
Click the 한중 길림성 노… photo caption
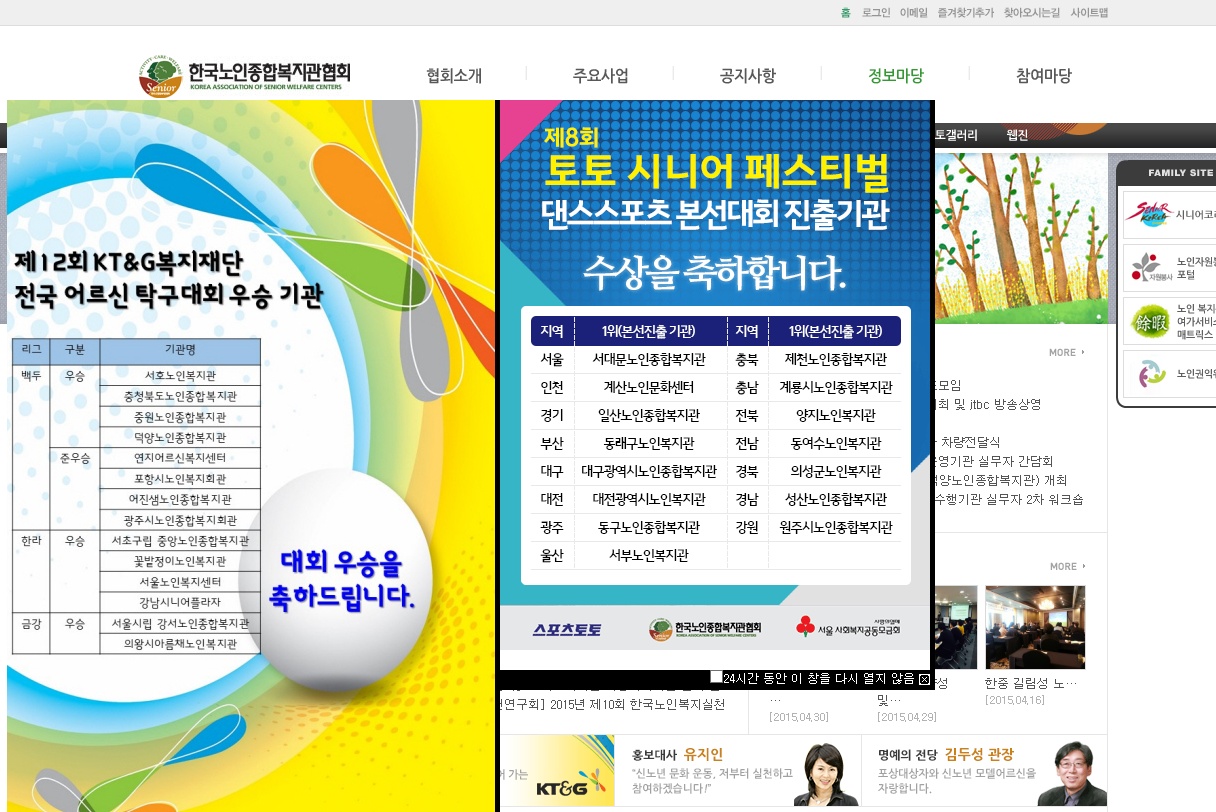1030,683
